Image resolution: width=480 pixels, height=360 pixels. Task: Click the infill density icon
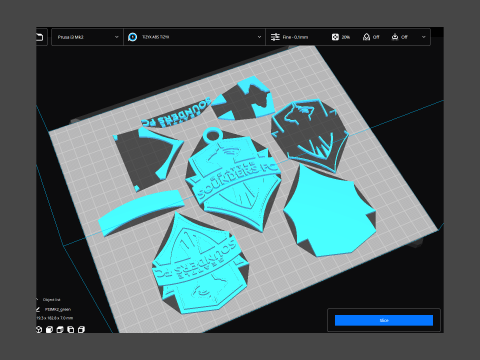[x=335, y=37]
